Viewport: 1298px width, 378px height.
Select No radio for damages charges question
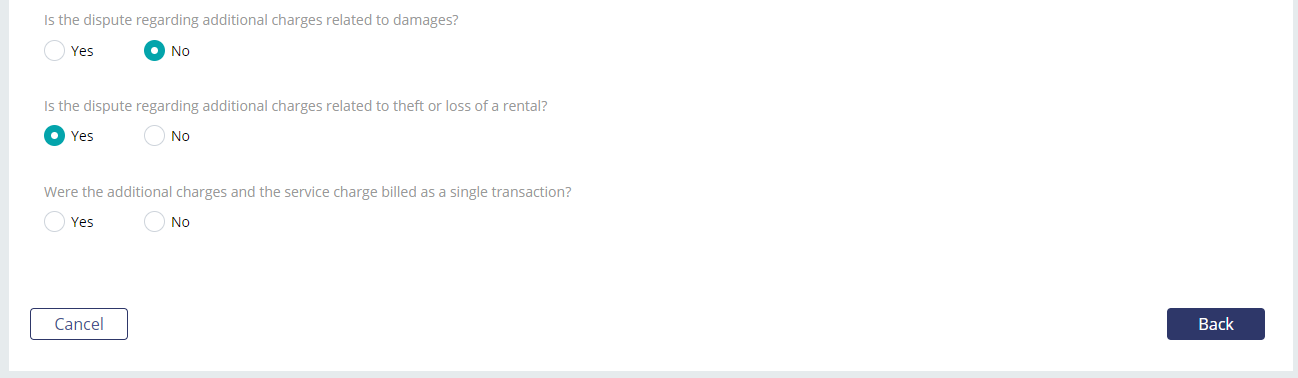click(154, 50)
